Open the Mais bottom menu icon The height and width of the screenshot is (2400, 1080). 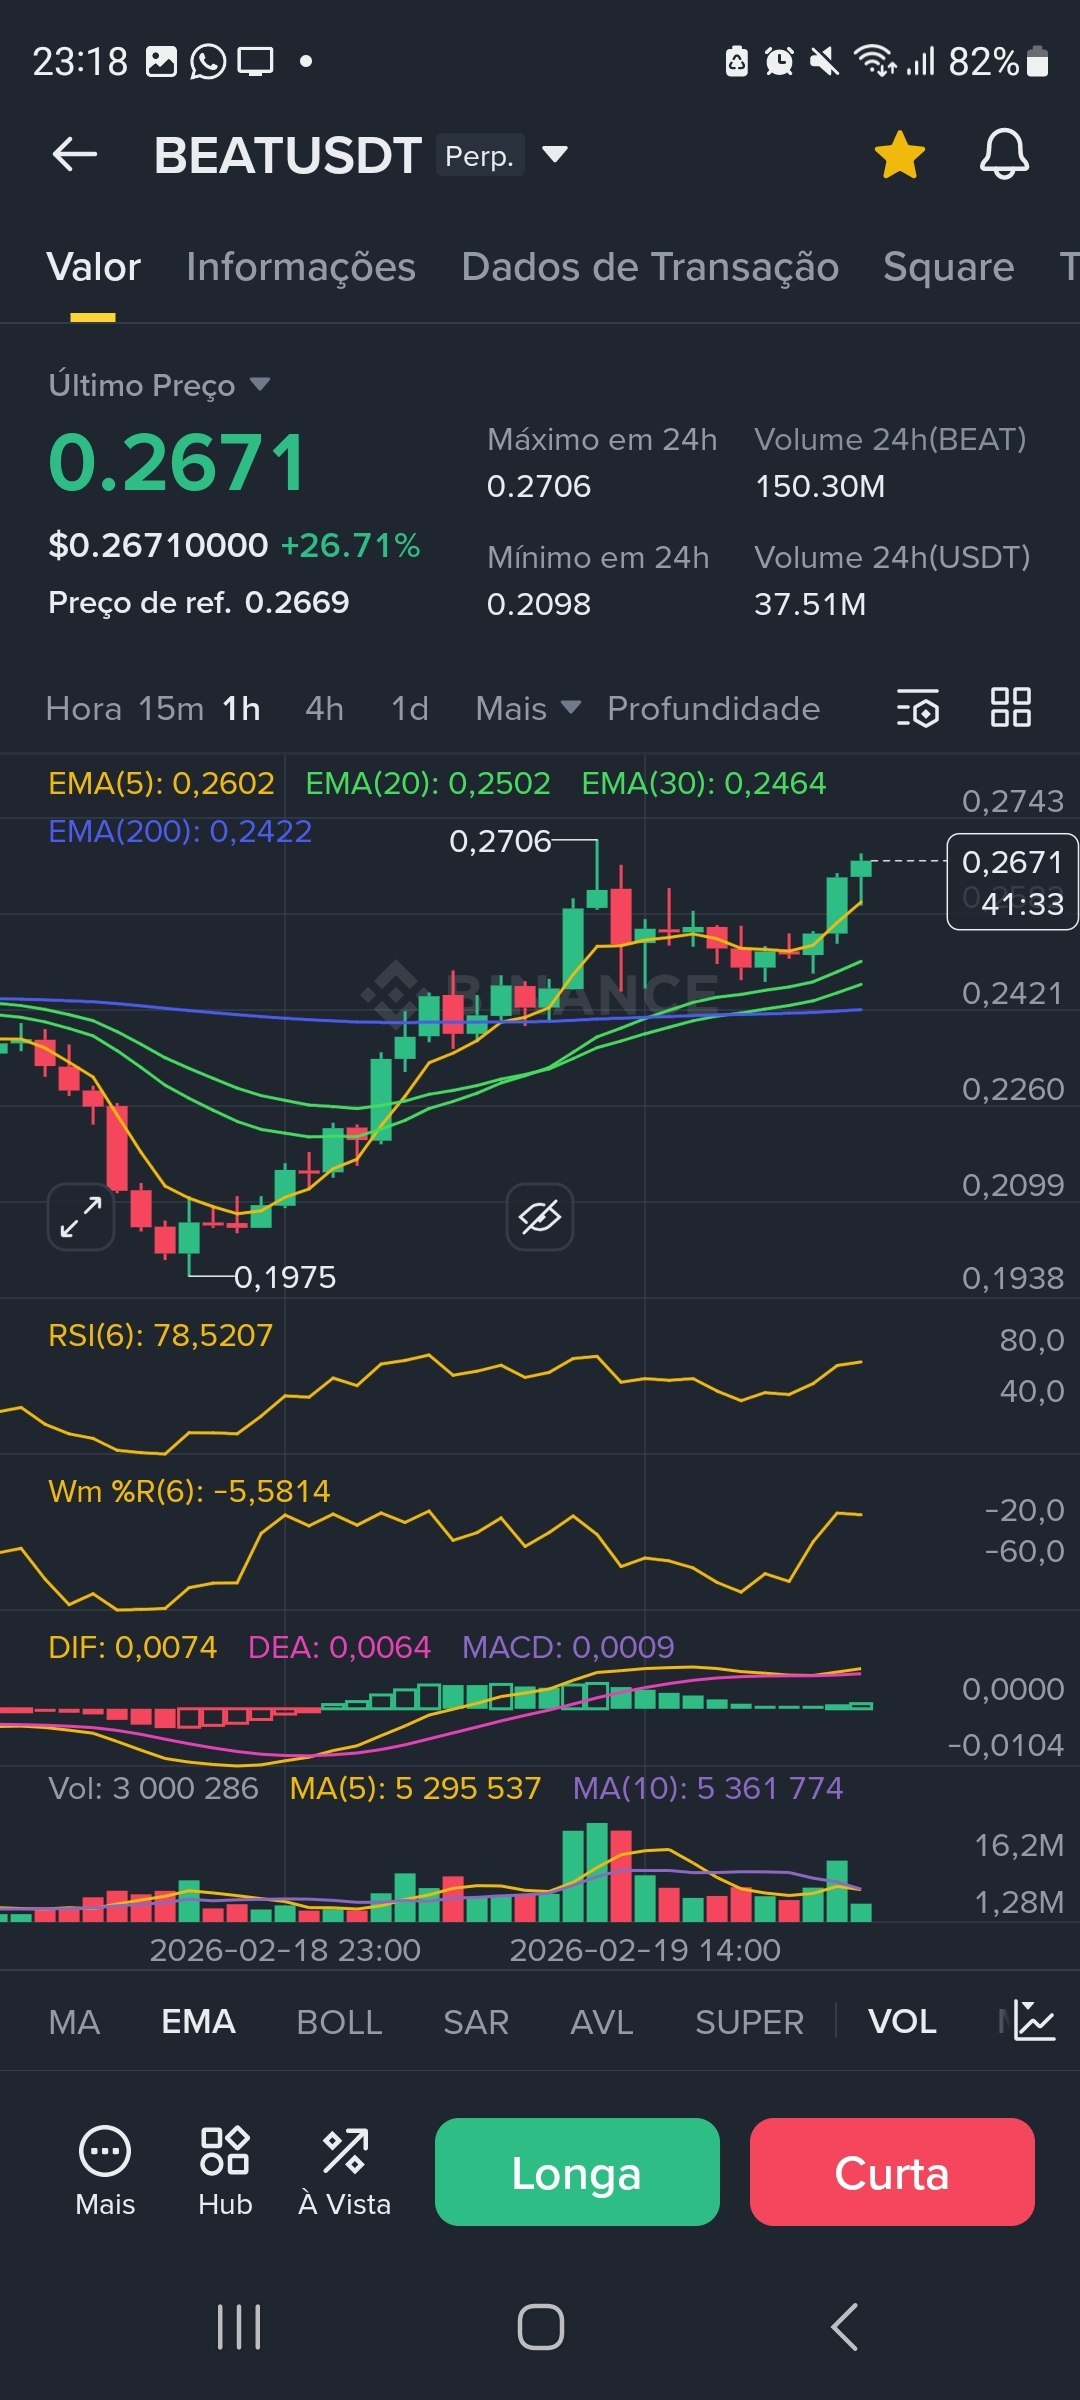(x=105, y=2171)
